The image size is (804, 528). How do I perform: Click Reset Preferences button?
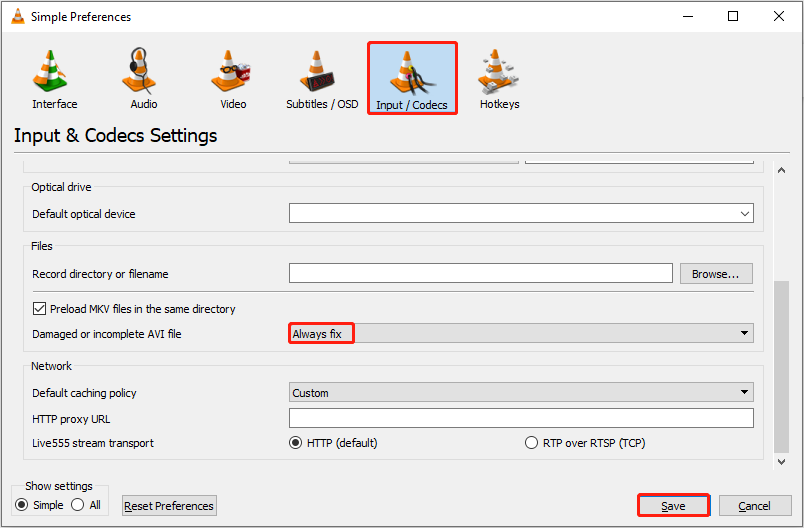click(x=169, y=506)
